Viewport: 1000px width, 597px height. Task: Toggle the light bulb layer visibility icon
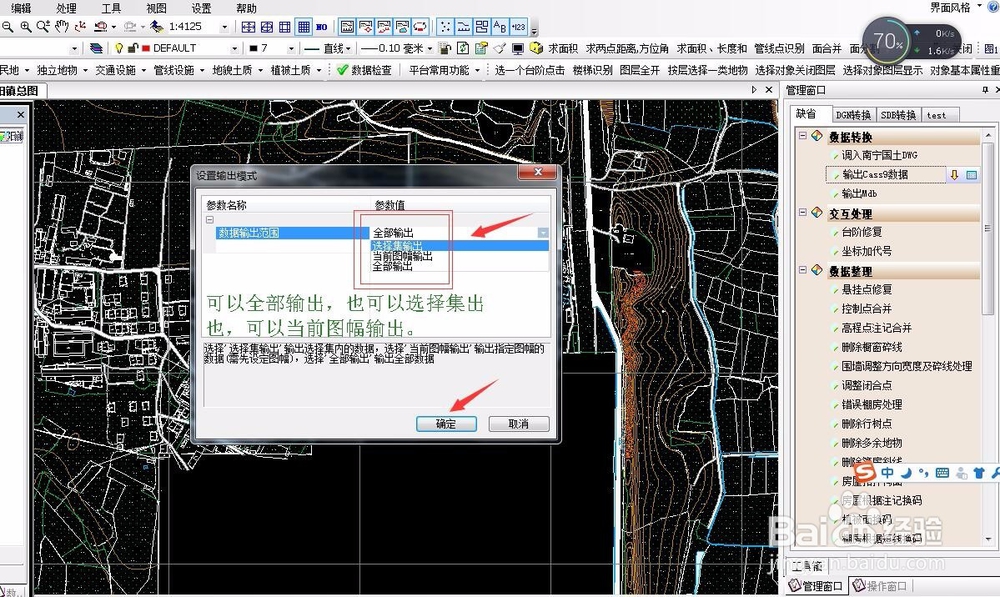tap(119, 48)
